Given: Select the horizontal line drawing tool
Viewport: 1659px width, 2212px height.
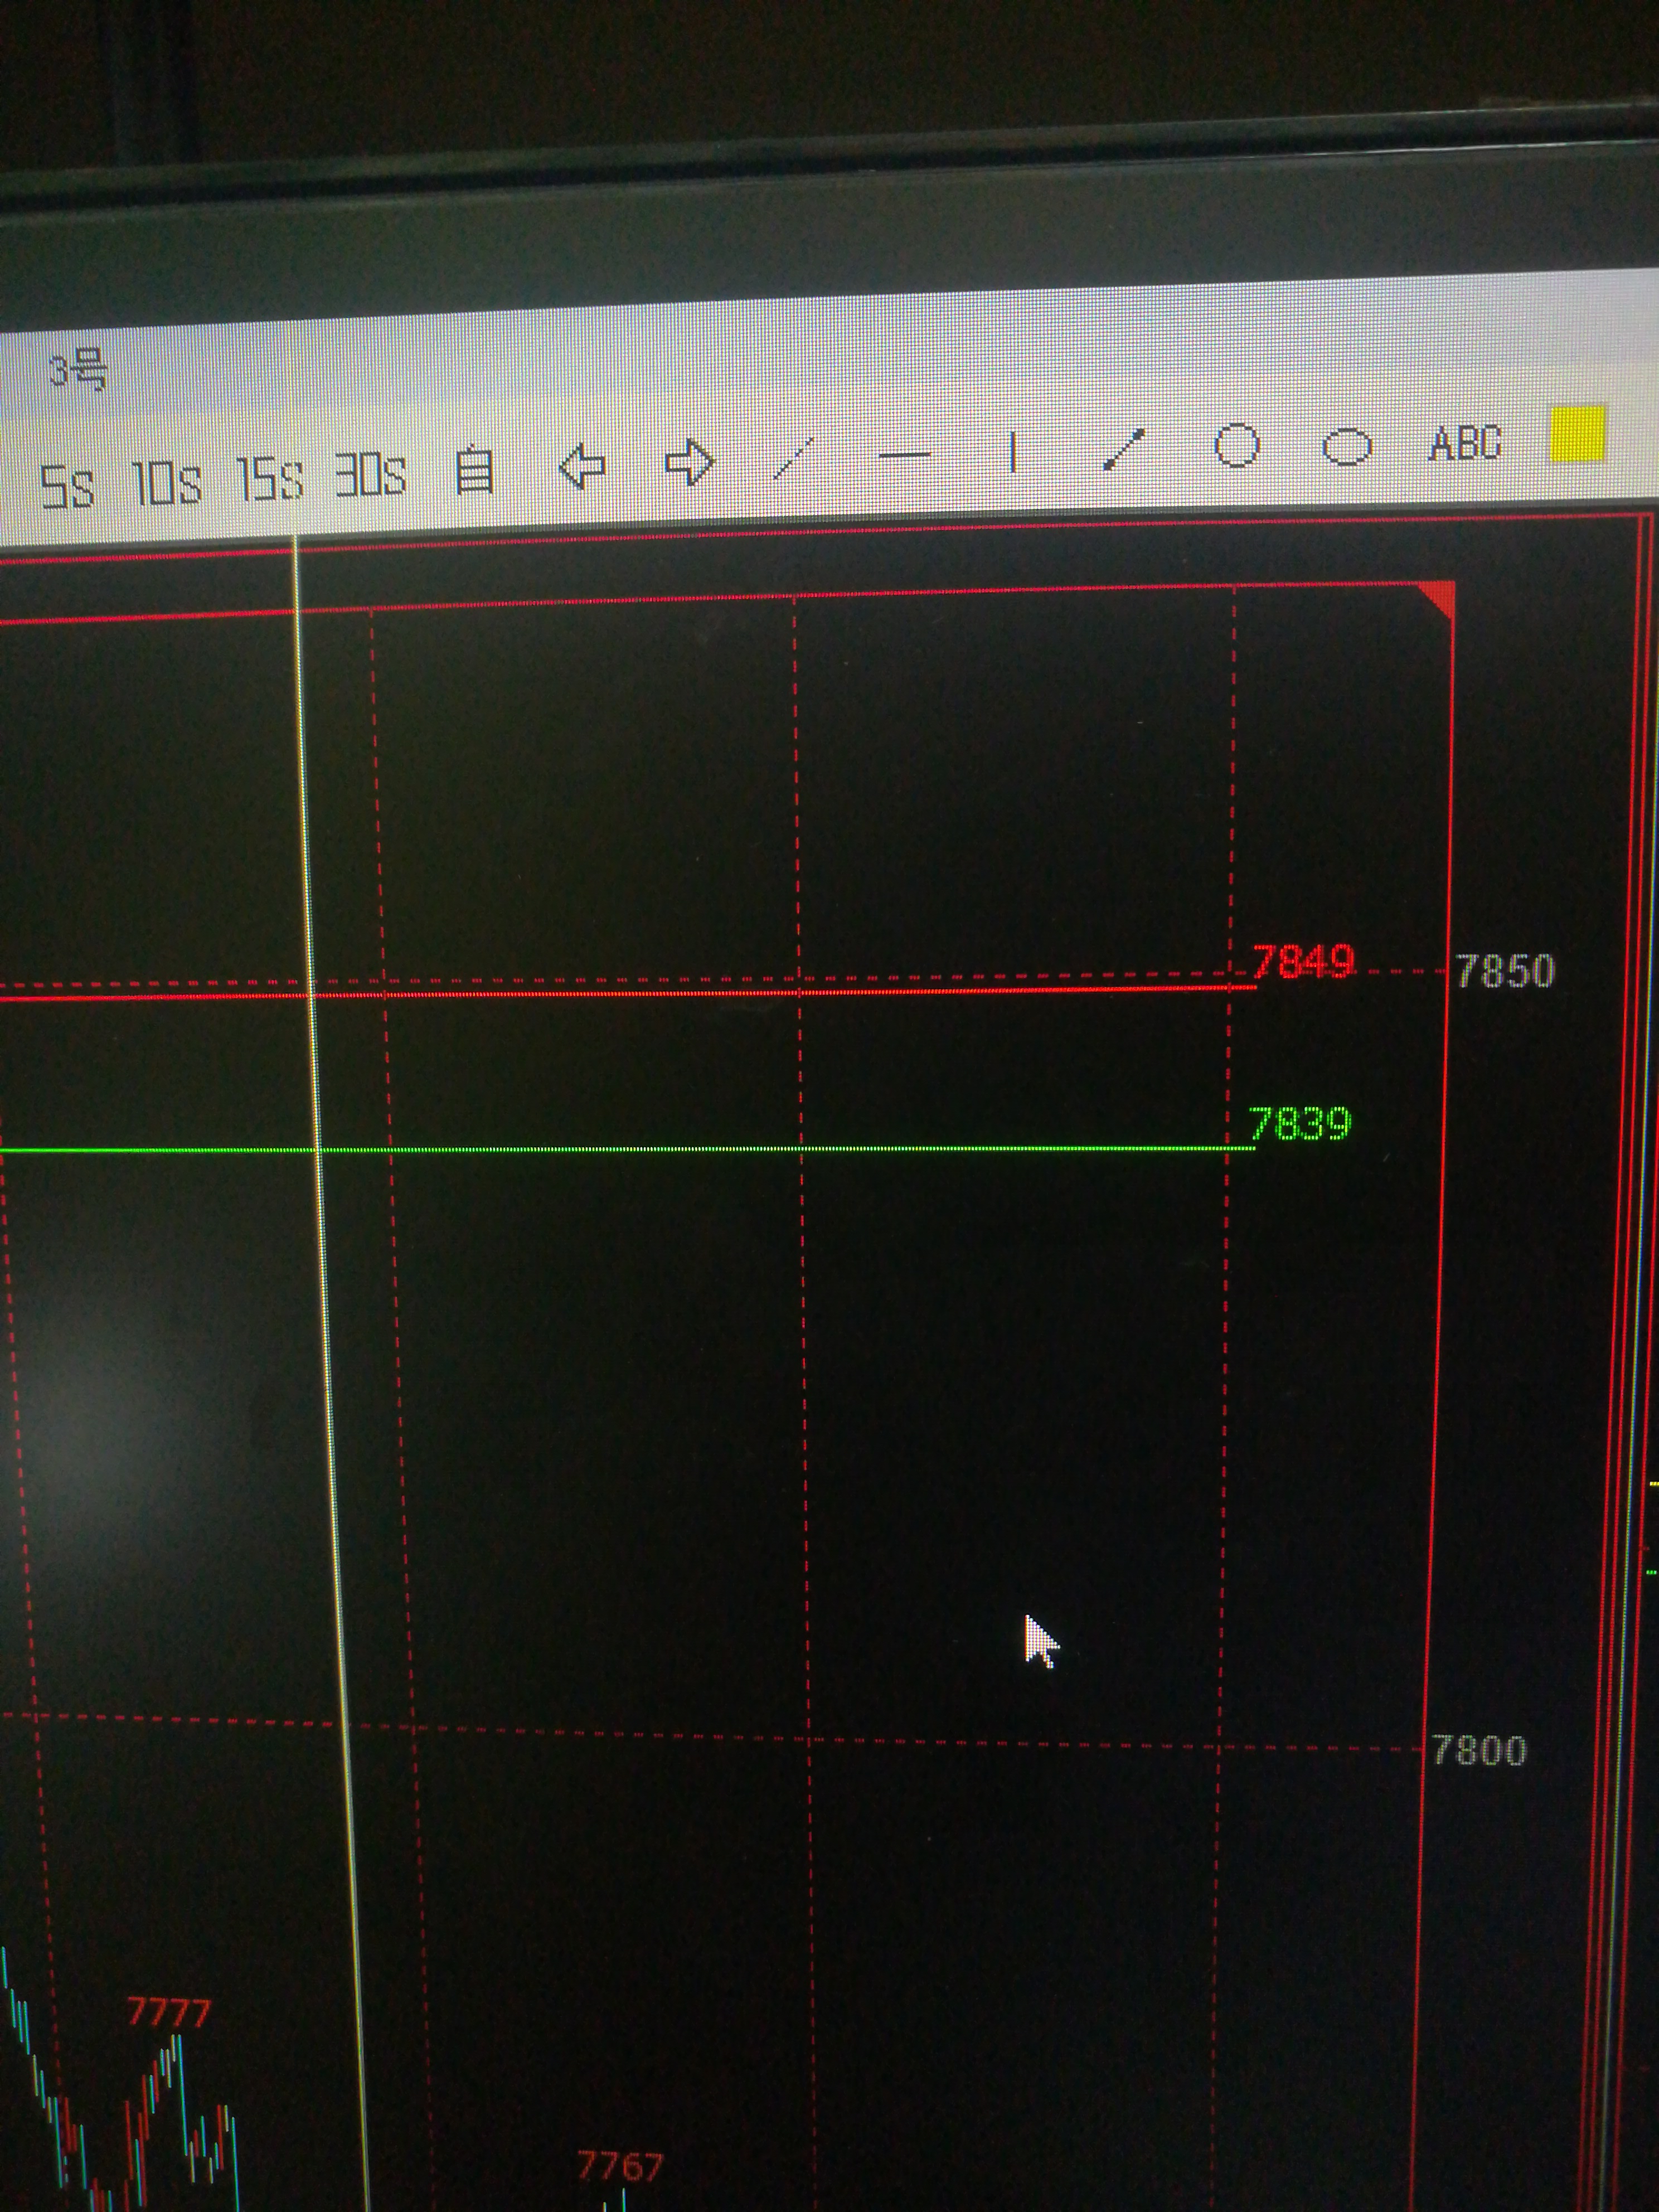Looking at the screenshot, I should pos(904,456).
